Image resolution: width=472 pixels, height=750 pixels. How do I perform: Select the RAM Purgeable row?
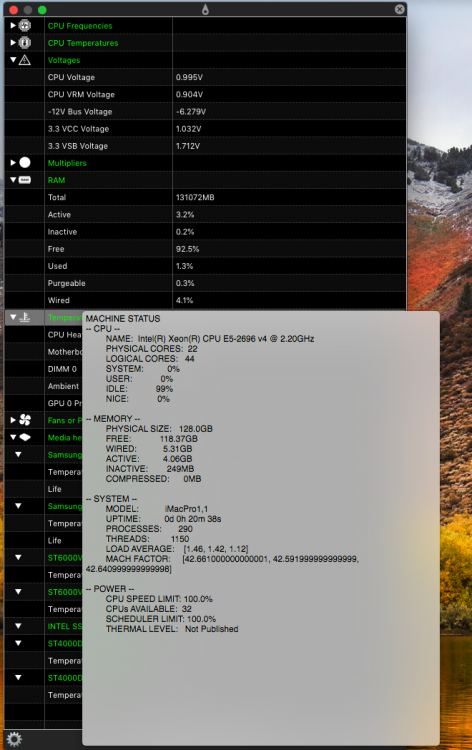205,283
